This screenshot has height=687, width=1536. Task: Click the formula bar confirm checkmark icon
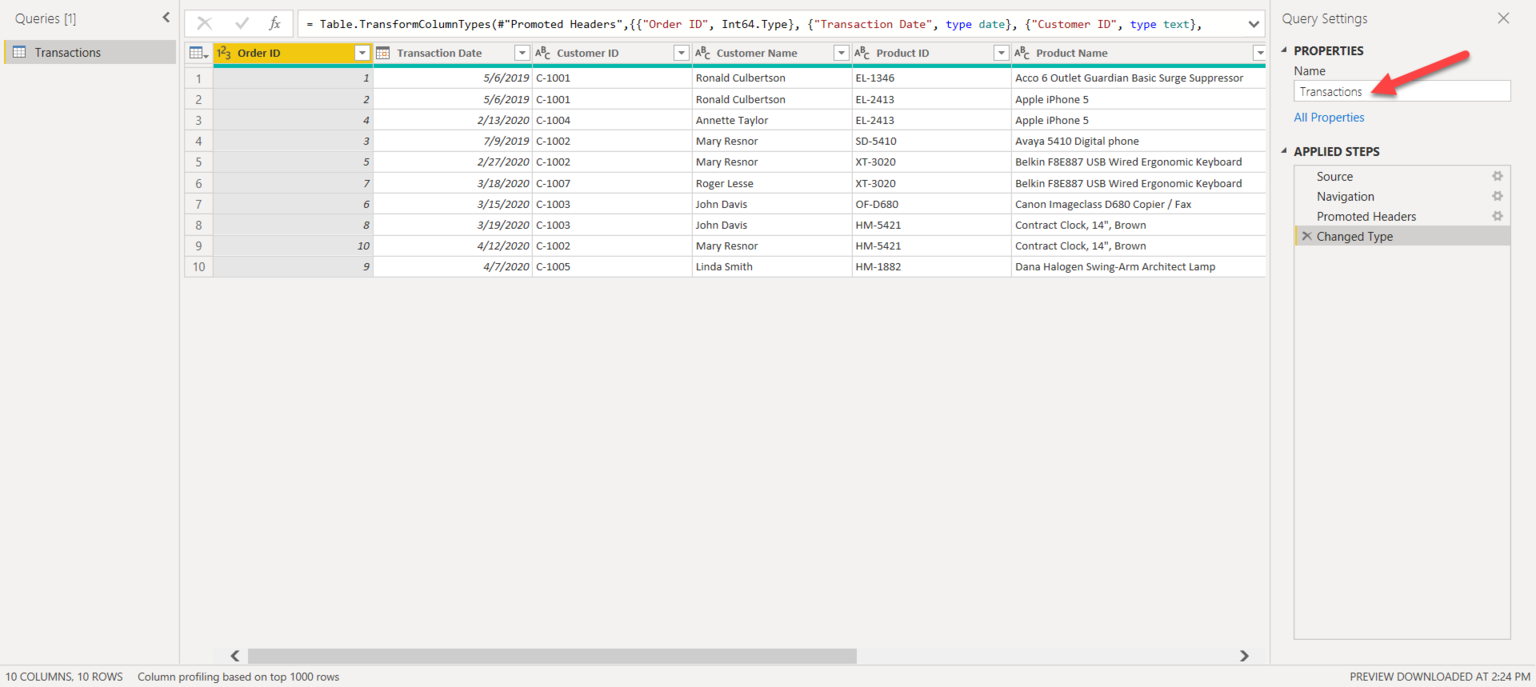click(241, 24)
